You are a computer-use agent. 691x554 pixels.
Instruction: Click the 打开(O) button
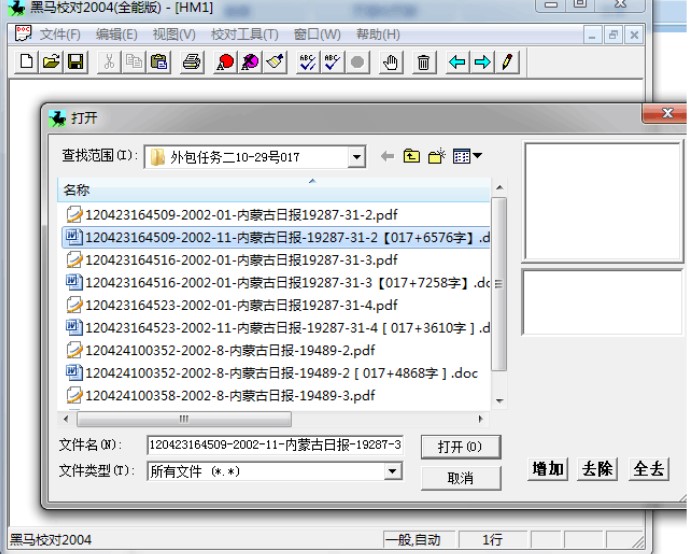pyautogui.click(x=461, y=447)
